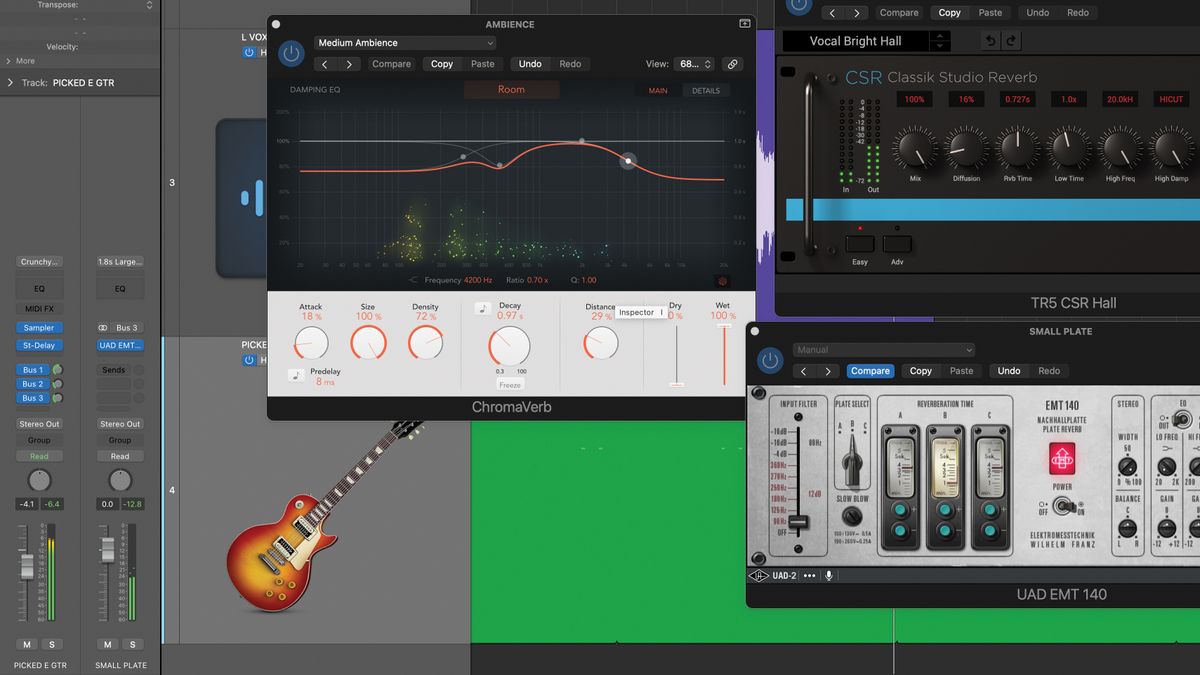Open the St-Delay plugin slot
Image resolution: width=1200 pixels, height=675 pixels.
[38, 345]
